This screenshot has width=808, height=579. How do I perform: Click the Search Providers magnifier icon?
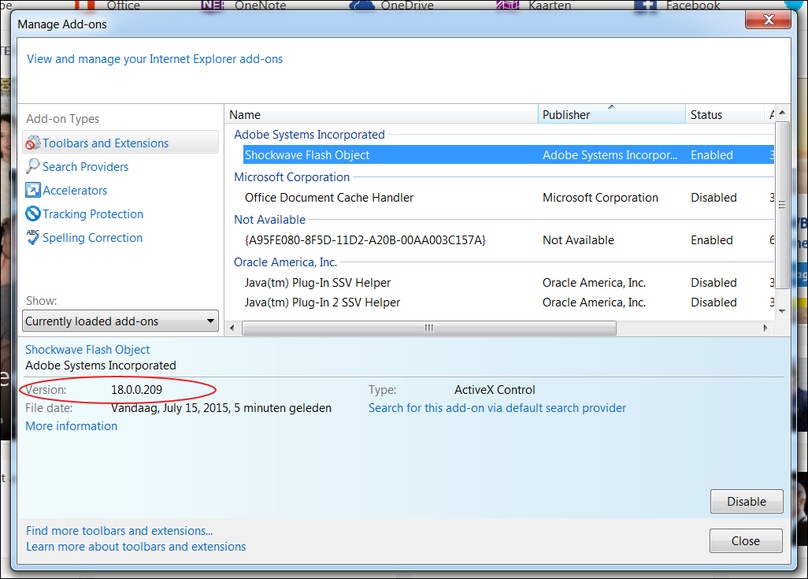tap(33, 167)
